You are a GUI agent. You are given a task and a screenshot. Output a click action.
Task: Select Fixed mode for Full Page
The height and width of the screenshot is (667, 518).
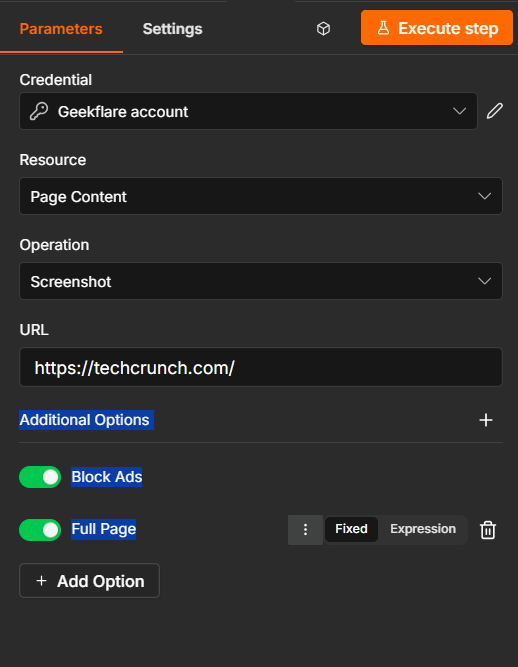[351, 529]
